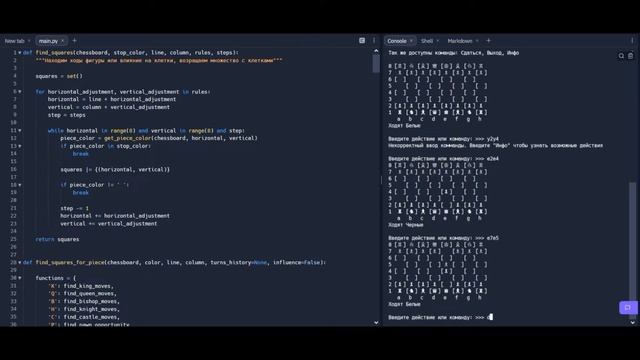Click the 'y2y4' command in console
Image resolution: width=640 pixels, height=360 pixels.
coord(492,139)
